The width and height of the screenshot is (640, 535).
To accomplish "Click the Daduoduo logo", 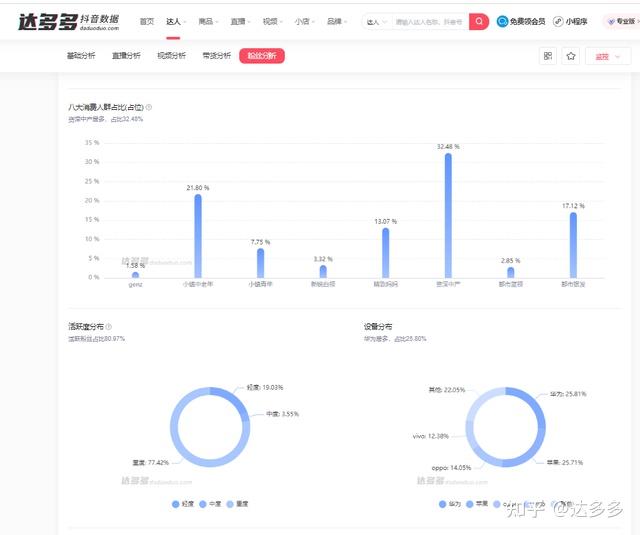I will (68, 22).
